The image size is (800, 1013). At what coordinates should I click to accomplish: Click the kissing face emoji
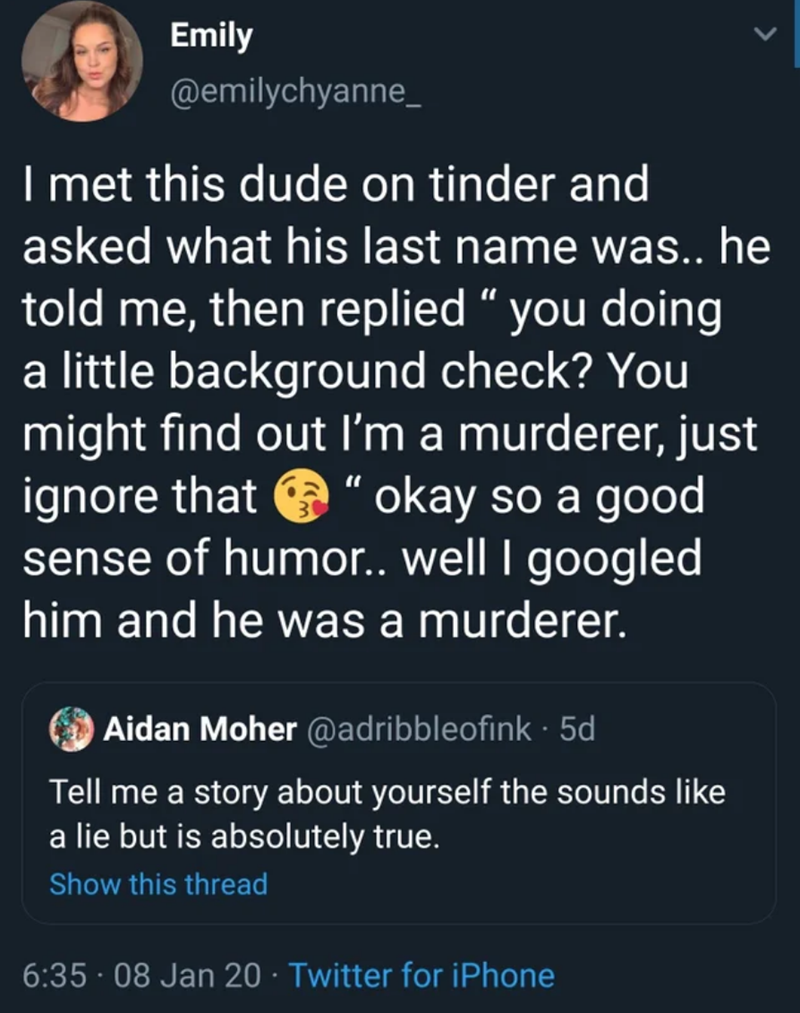point(300,498)
